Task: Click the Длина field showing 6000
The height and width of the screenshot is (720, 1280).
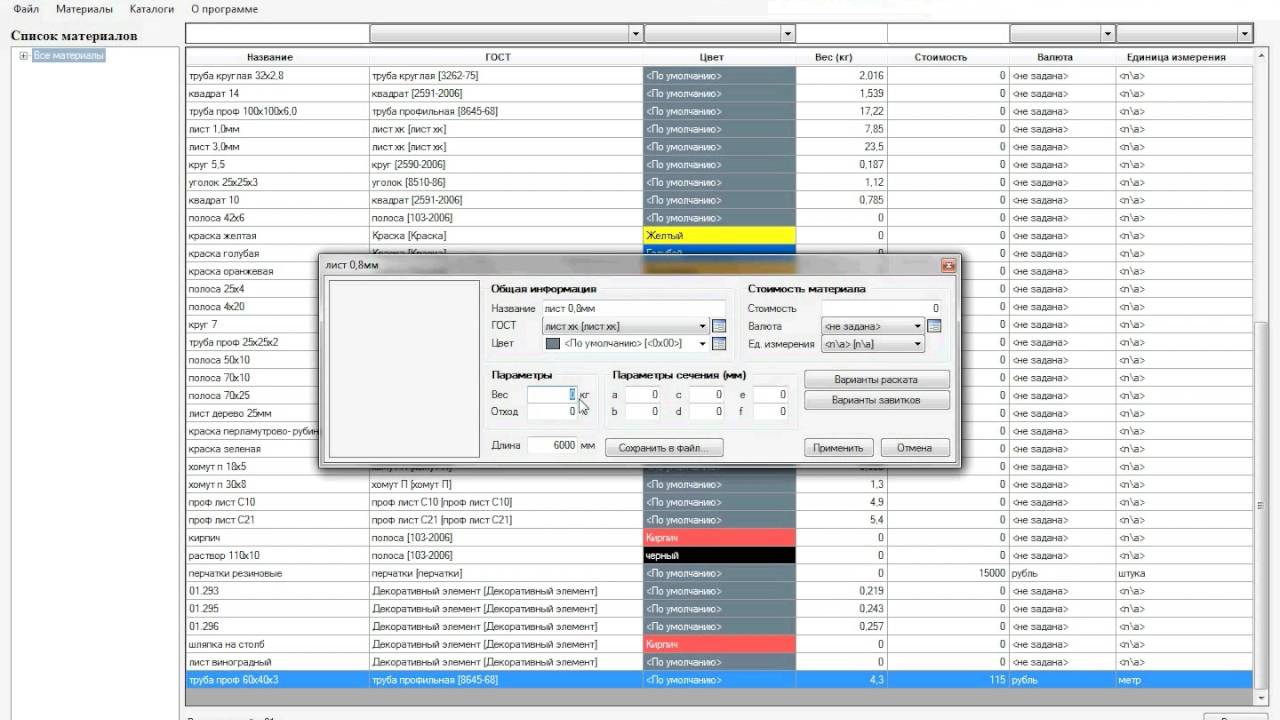Action: [552, 445]
